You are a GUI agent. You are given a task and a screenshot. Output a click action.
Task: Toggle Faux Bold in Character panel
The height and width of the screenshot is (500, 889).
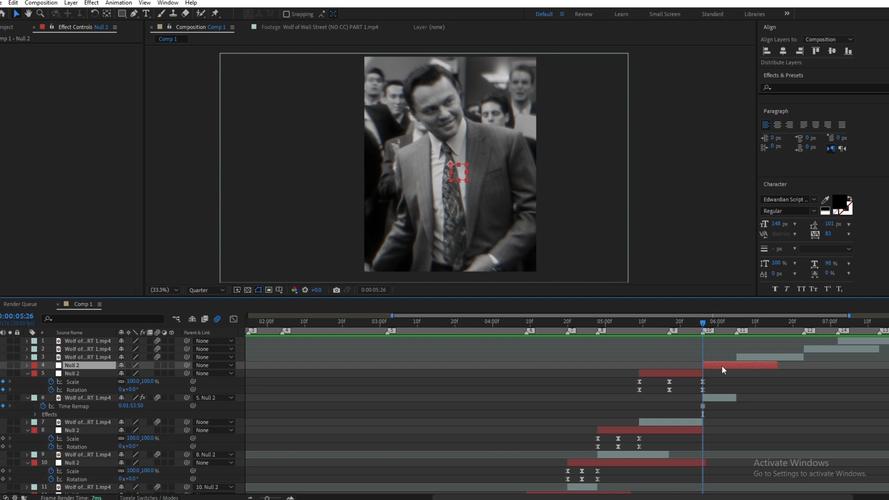pyautogui.click(x=774, y=289)
